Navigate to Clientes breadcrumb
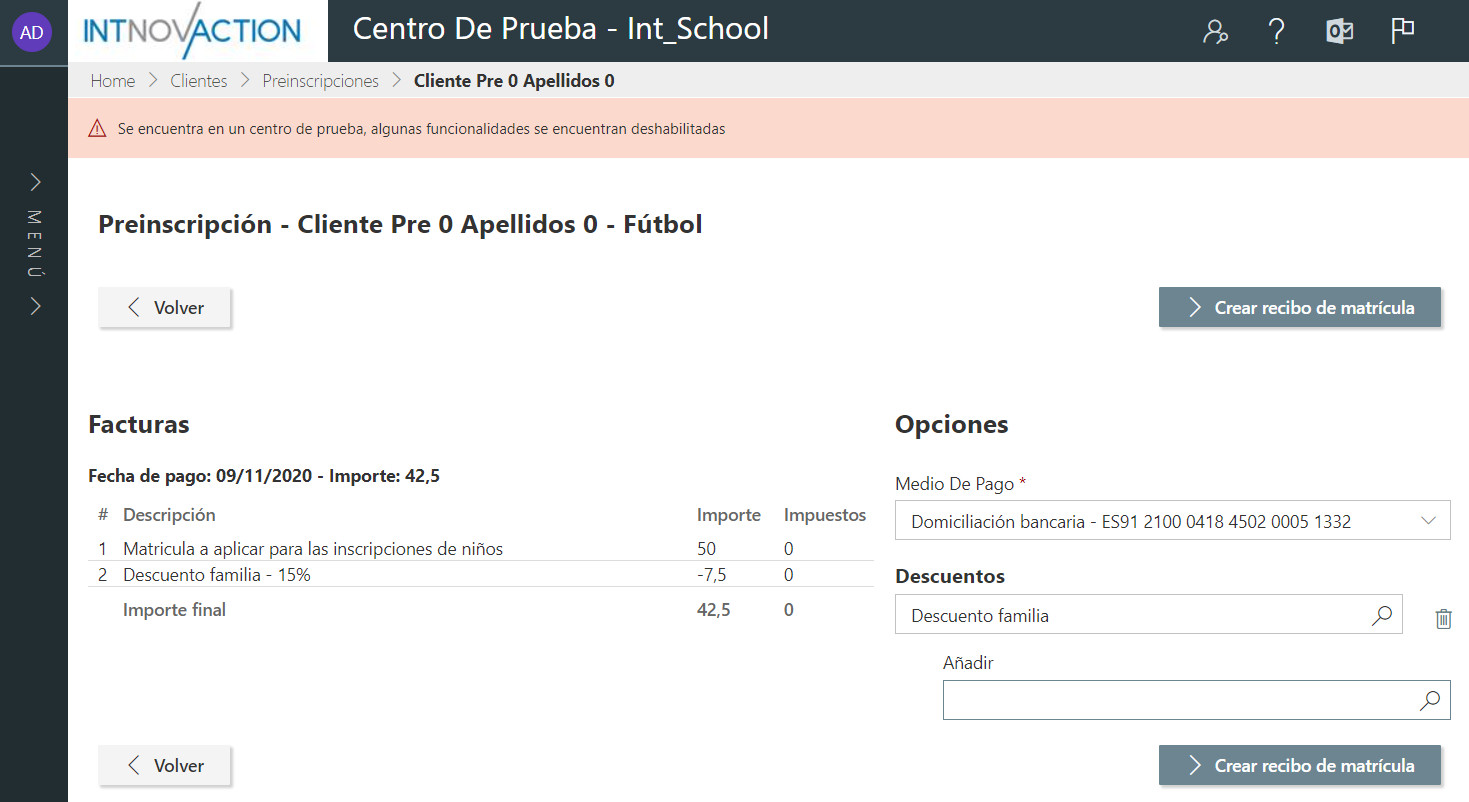 pyautogui.click(x=199, y=81)
